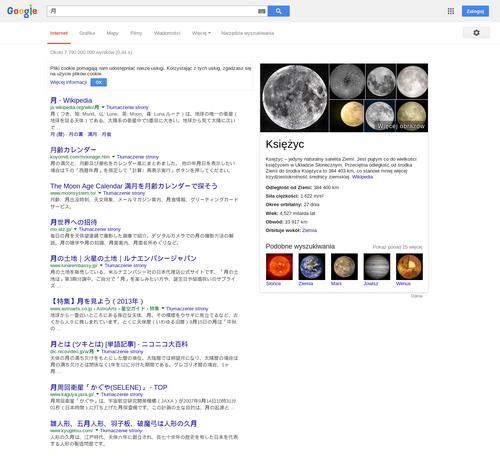Open the Ziemia link under Orbituje wokół
Image resolution: width=500 pixels, height=456 pixels.
[309, 230]
